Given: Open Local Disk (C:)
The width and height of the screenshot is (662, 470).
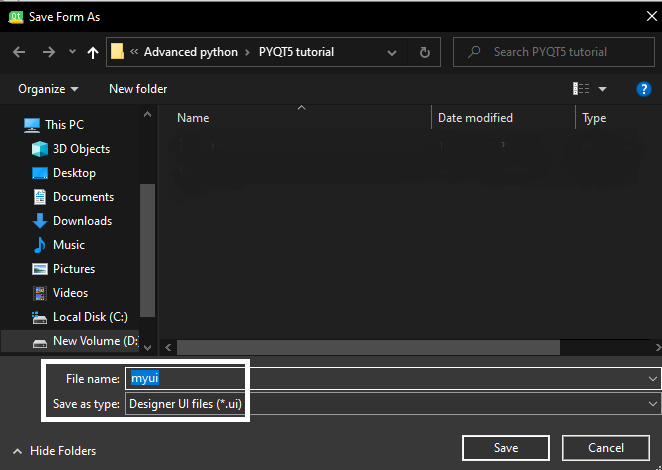Looking at the screenshot, I should point(90,317).
